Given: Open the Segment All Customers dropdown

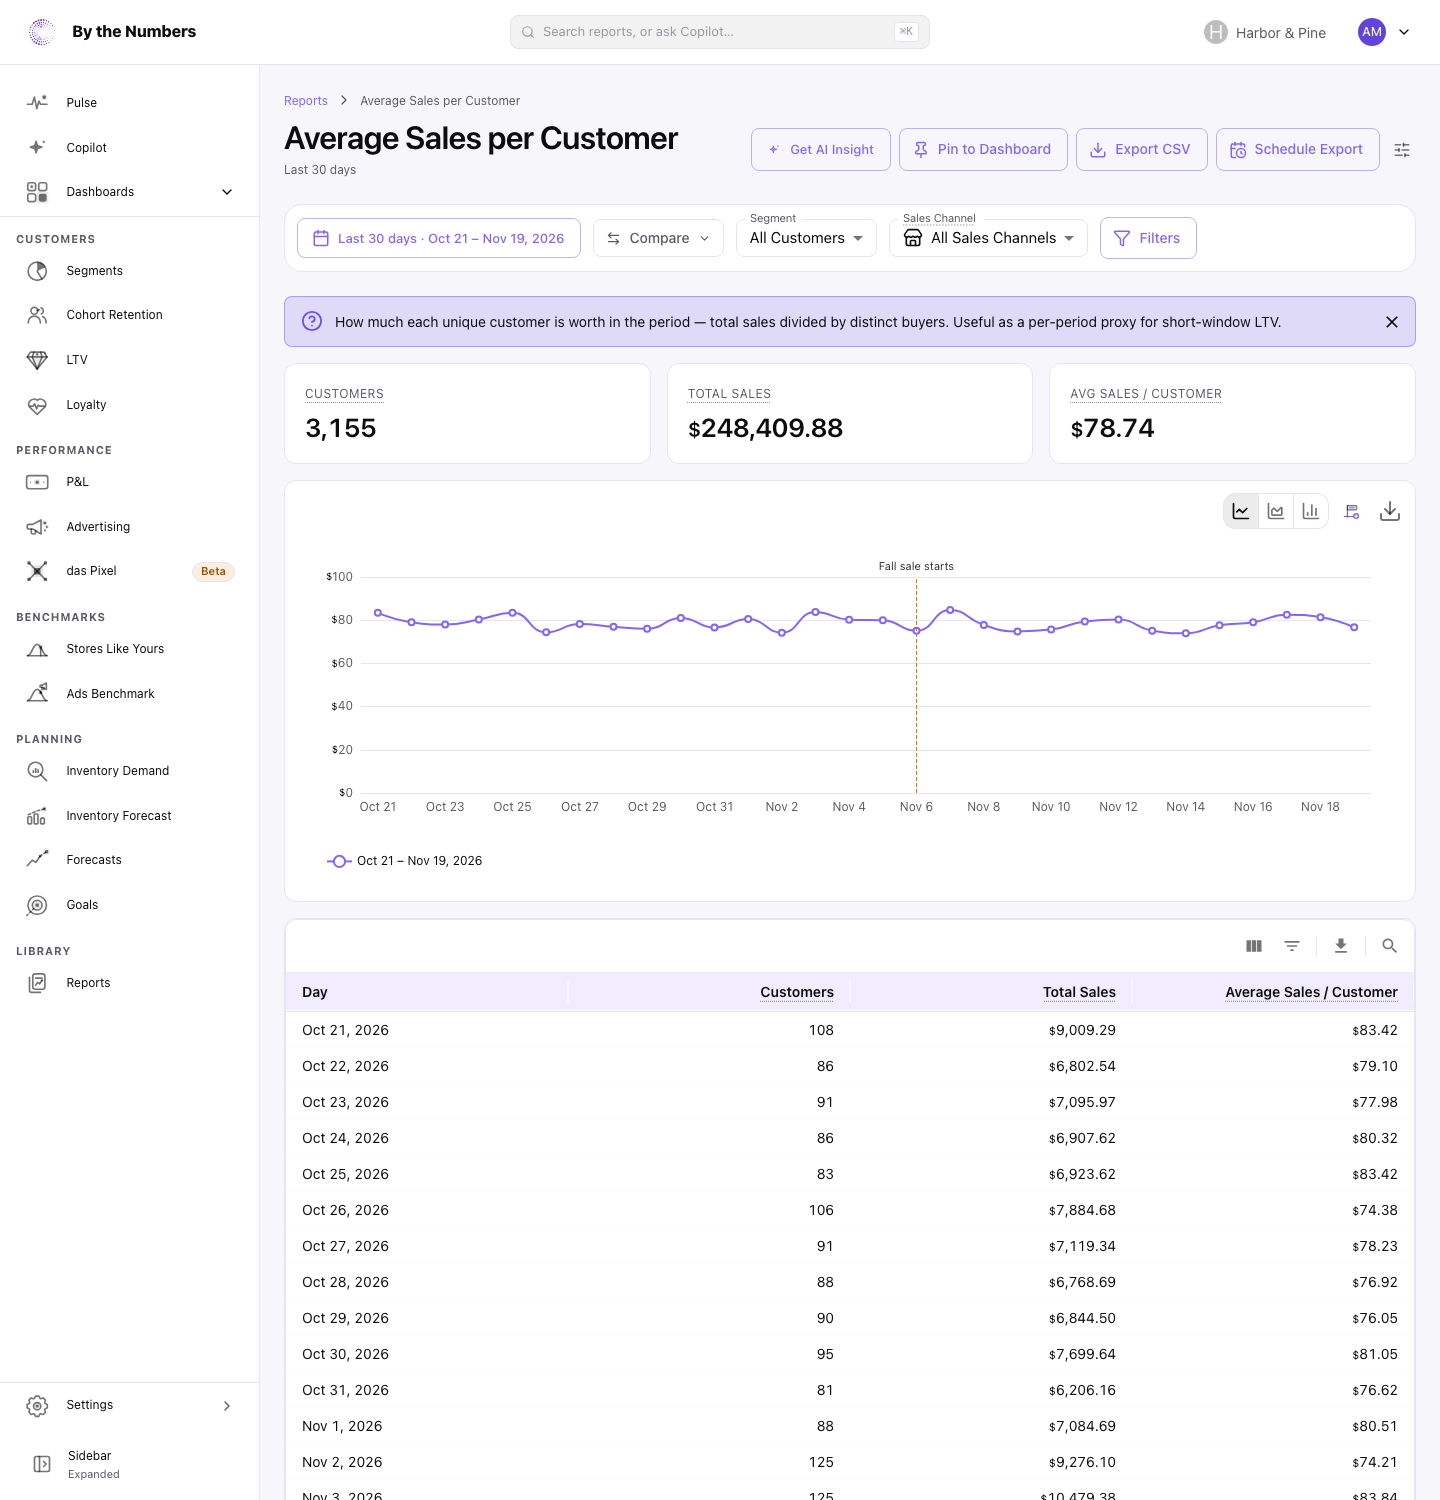Looking at the screenshot, I should pos(806,238).
